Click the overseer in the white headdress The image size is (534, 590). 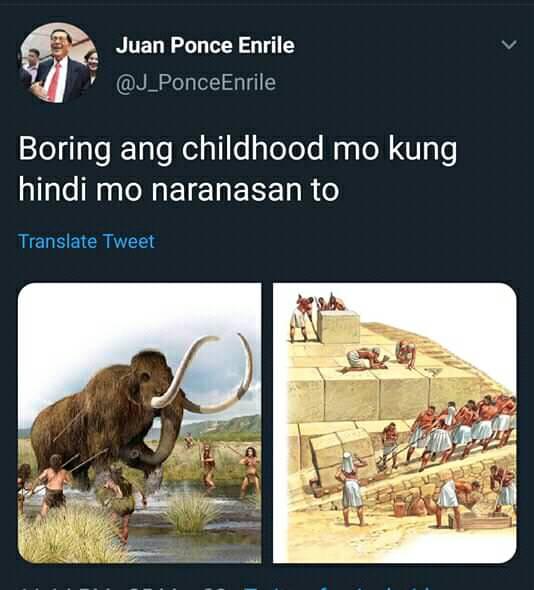(351, 487)
